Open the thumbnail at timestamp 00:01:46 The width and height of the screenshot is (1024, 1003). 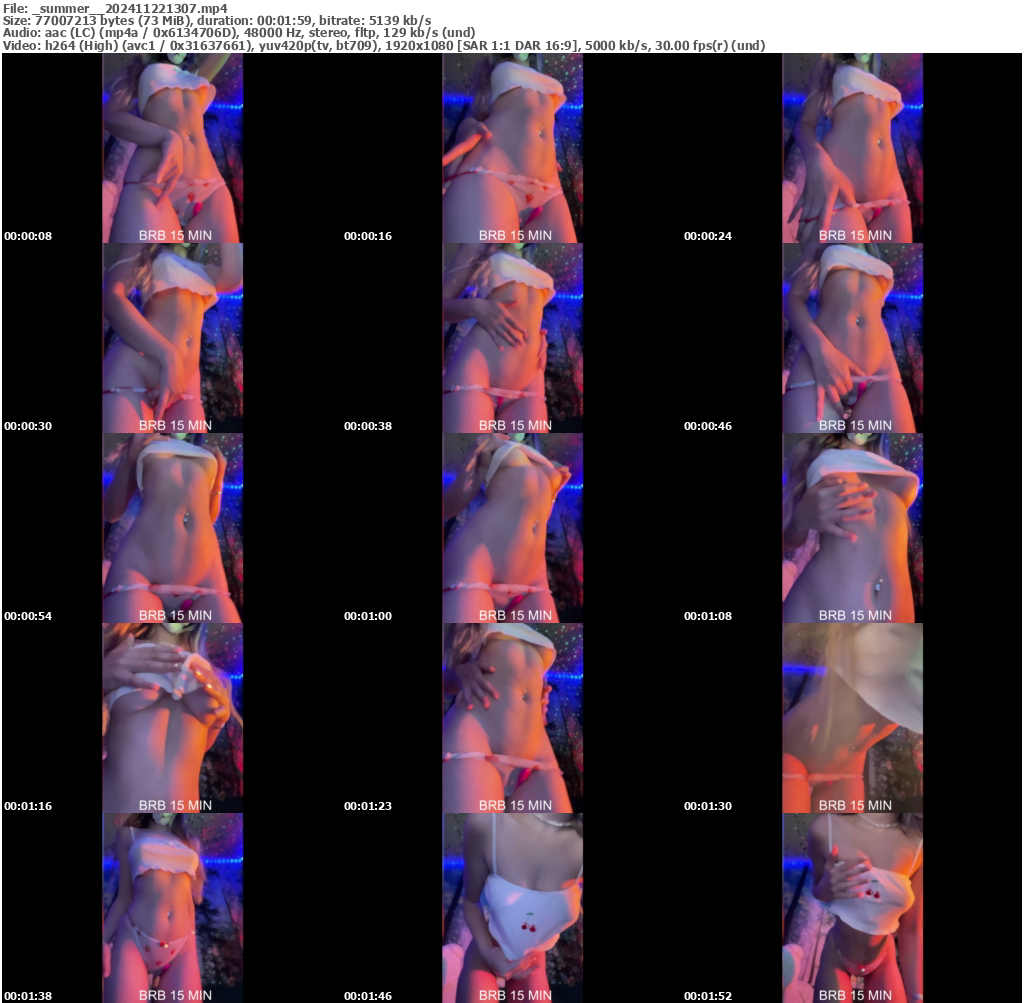510,905
